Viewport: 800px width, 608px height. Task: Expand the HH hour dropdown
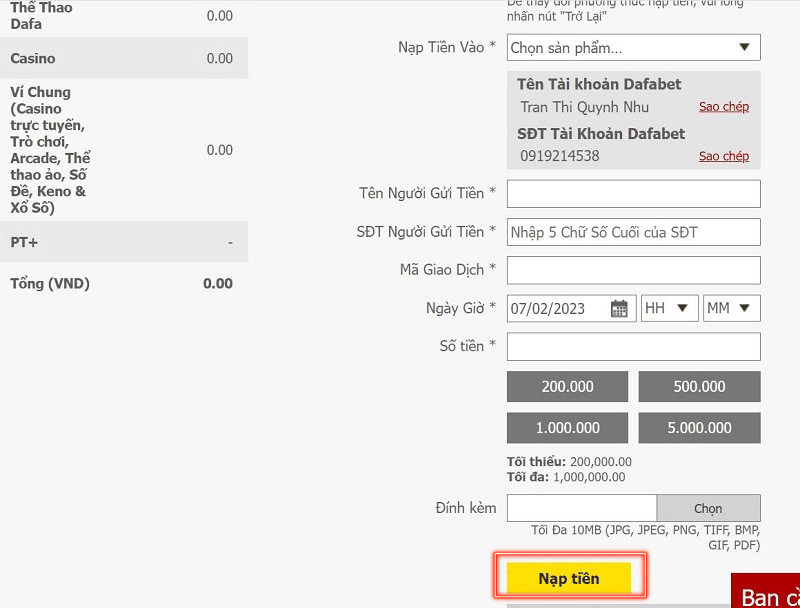click(669, 308)
